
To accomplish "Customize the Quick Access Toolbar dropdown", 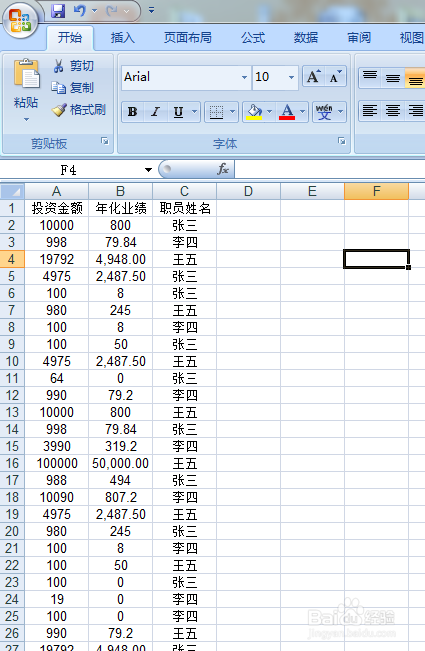I will pyautogui.click(x=151, y=11).
